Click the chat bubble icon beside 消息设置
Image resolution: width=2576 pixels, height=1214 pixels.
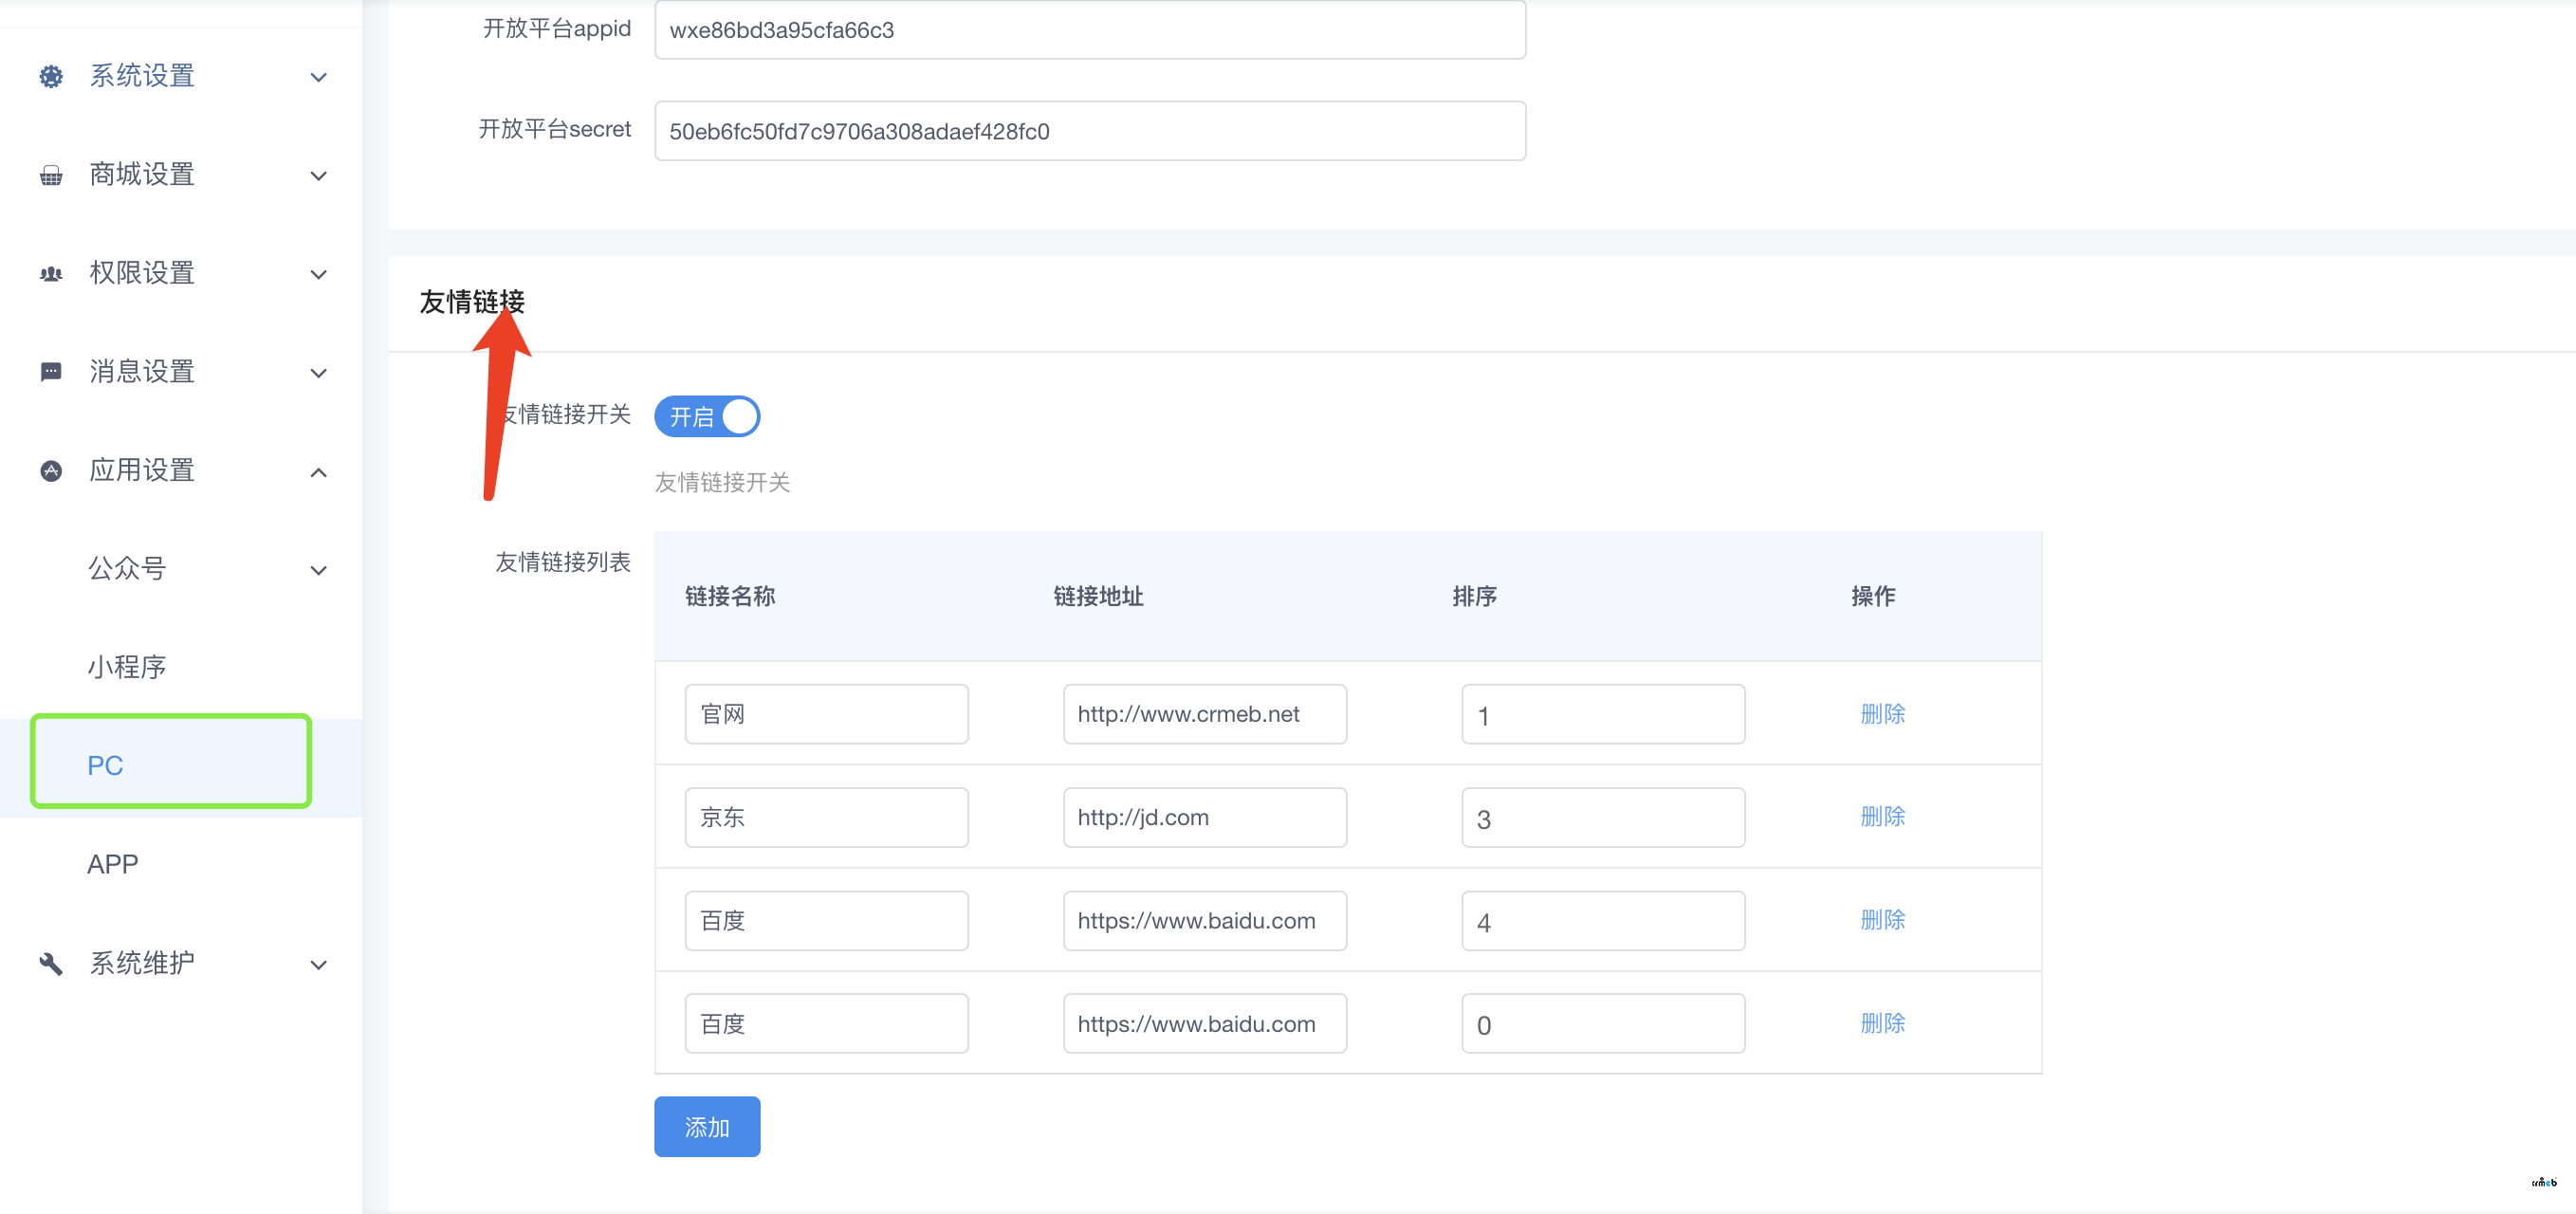(51, 372)
